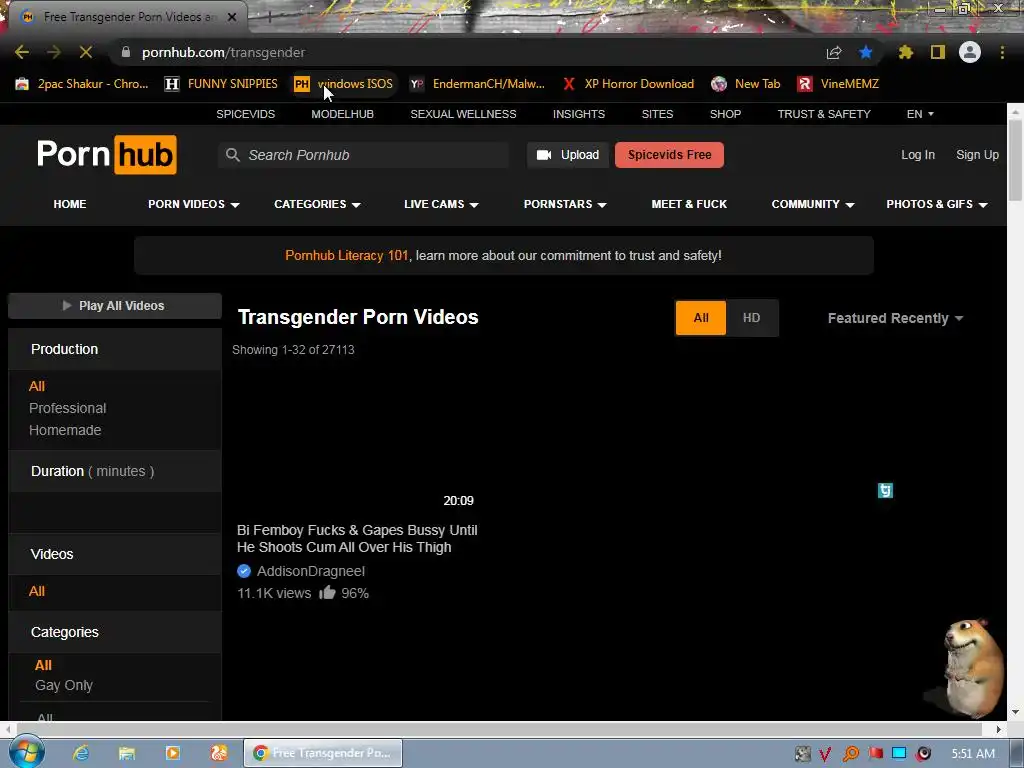Viewport: 1024px width, 768px height.
Task: Open the New Tab bookmark
Action: 746,84
